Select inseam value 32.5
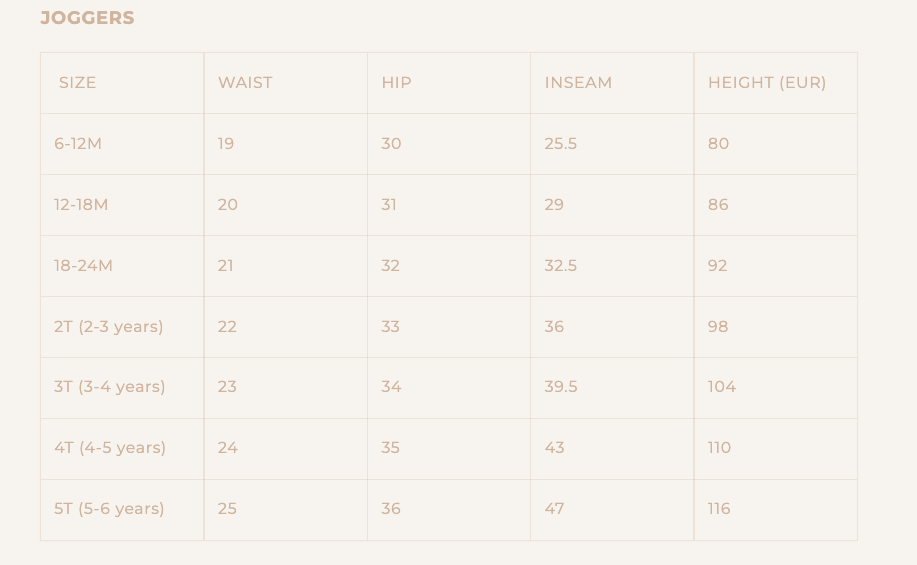917x565 pixels. coord(561,266)
